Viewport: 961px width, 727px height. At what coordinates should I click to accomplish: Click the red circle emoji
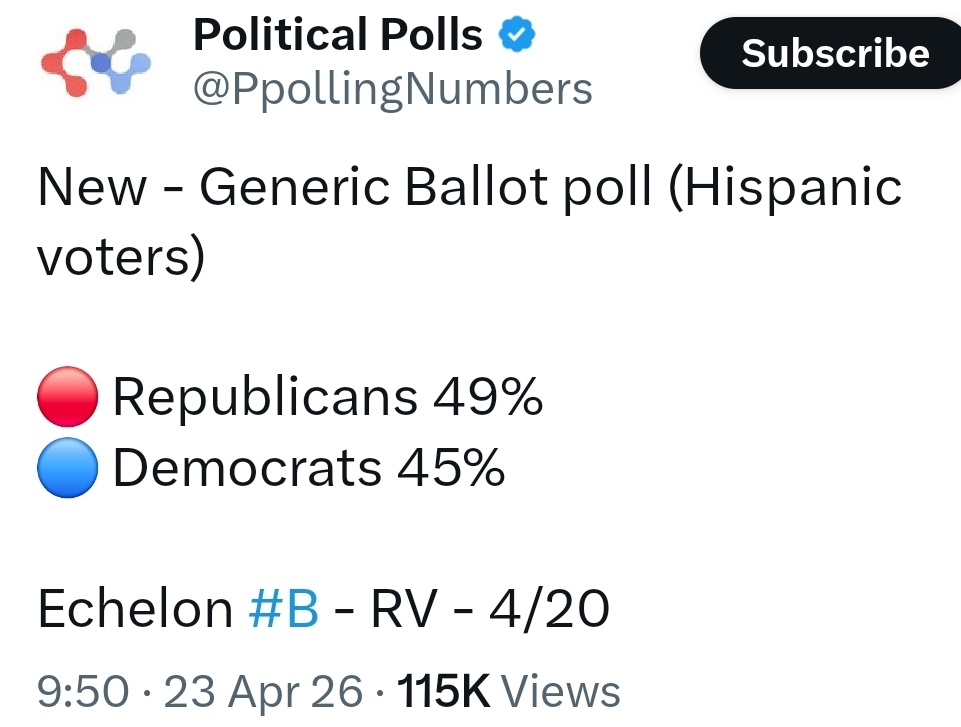(67, 397)
